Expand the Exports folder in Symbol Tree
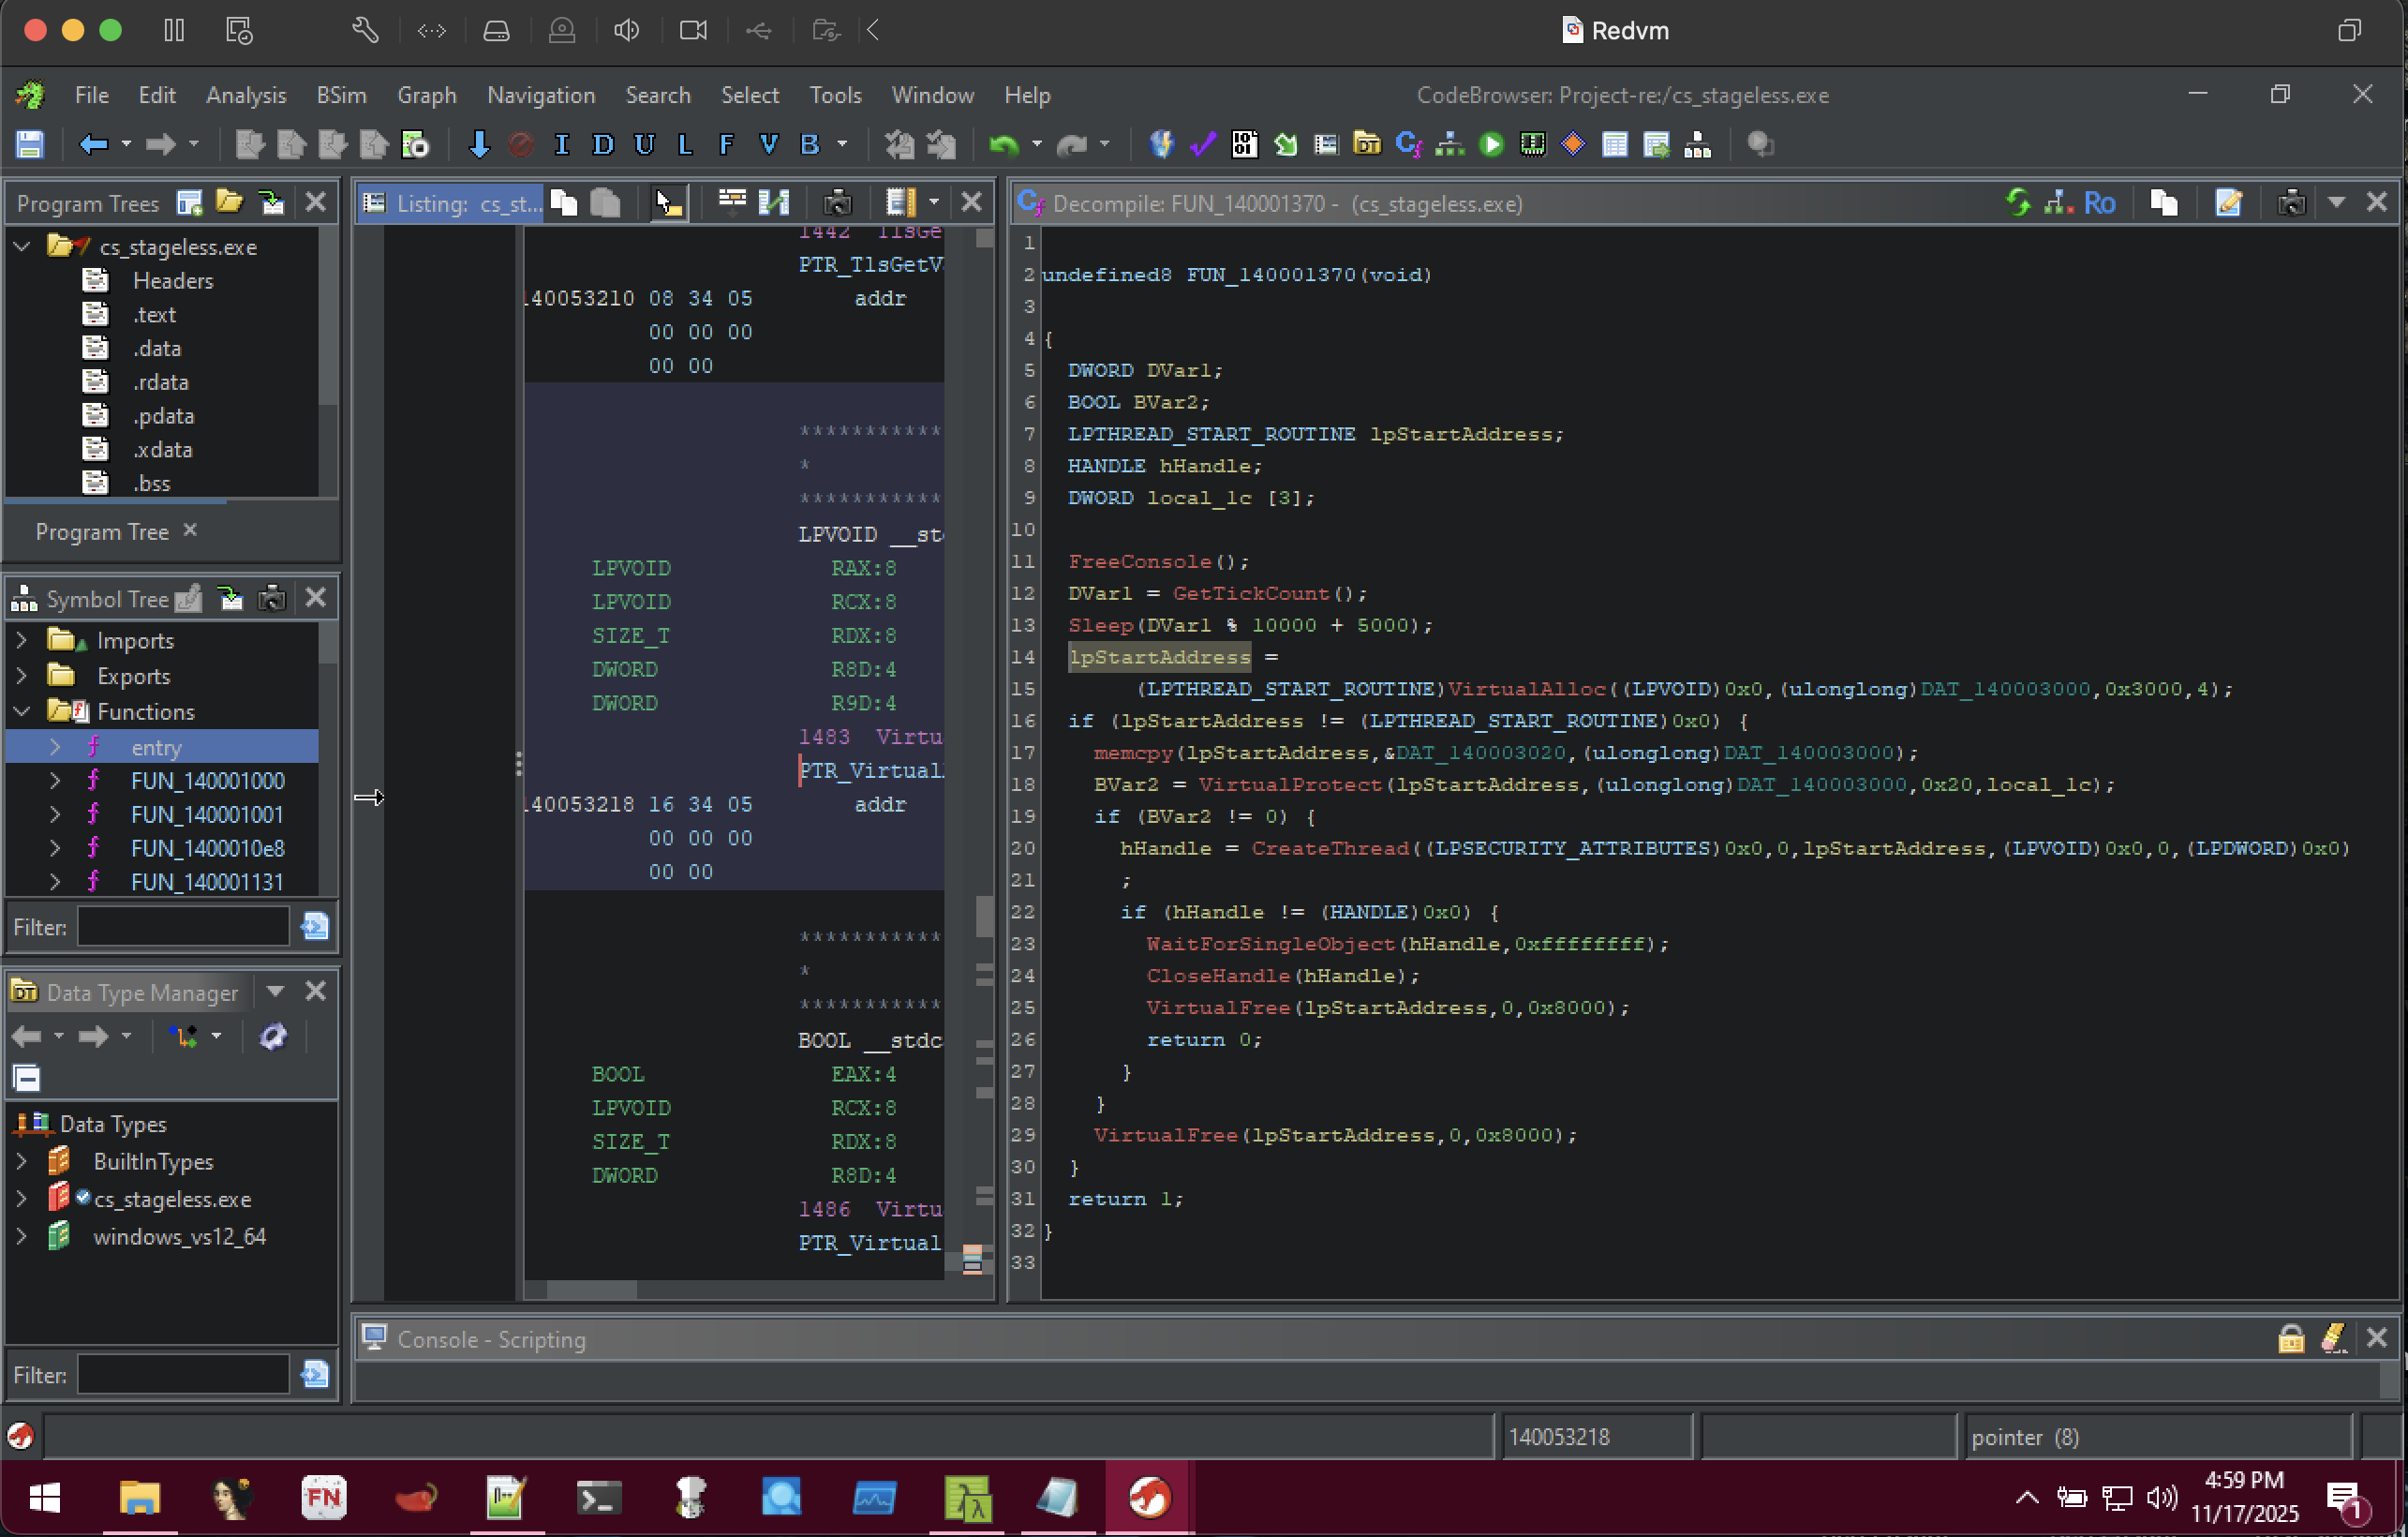Viewport: 2408px width, 1537px height. pos(21,676)
